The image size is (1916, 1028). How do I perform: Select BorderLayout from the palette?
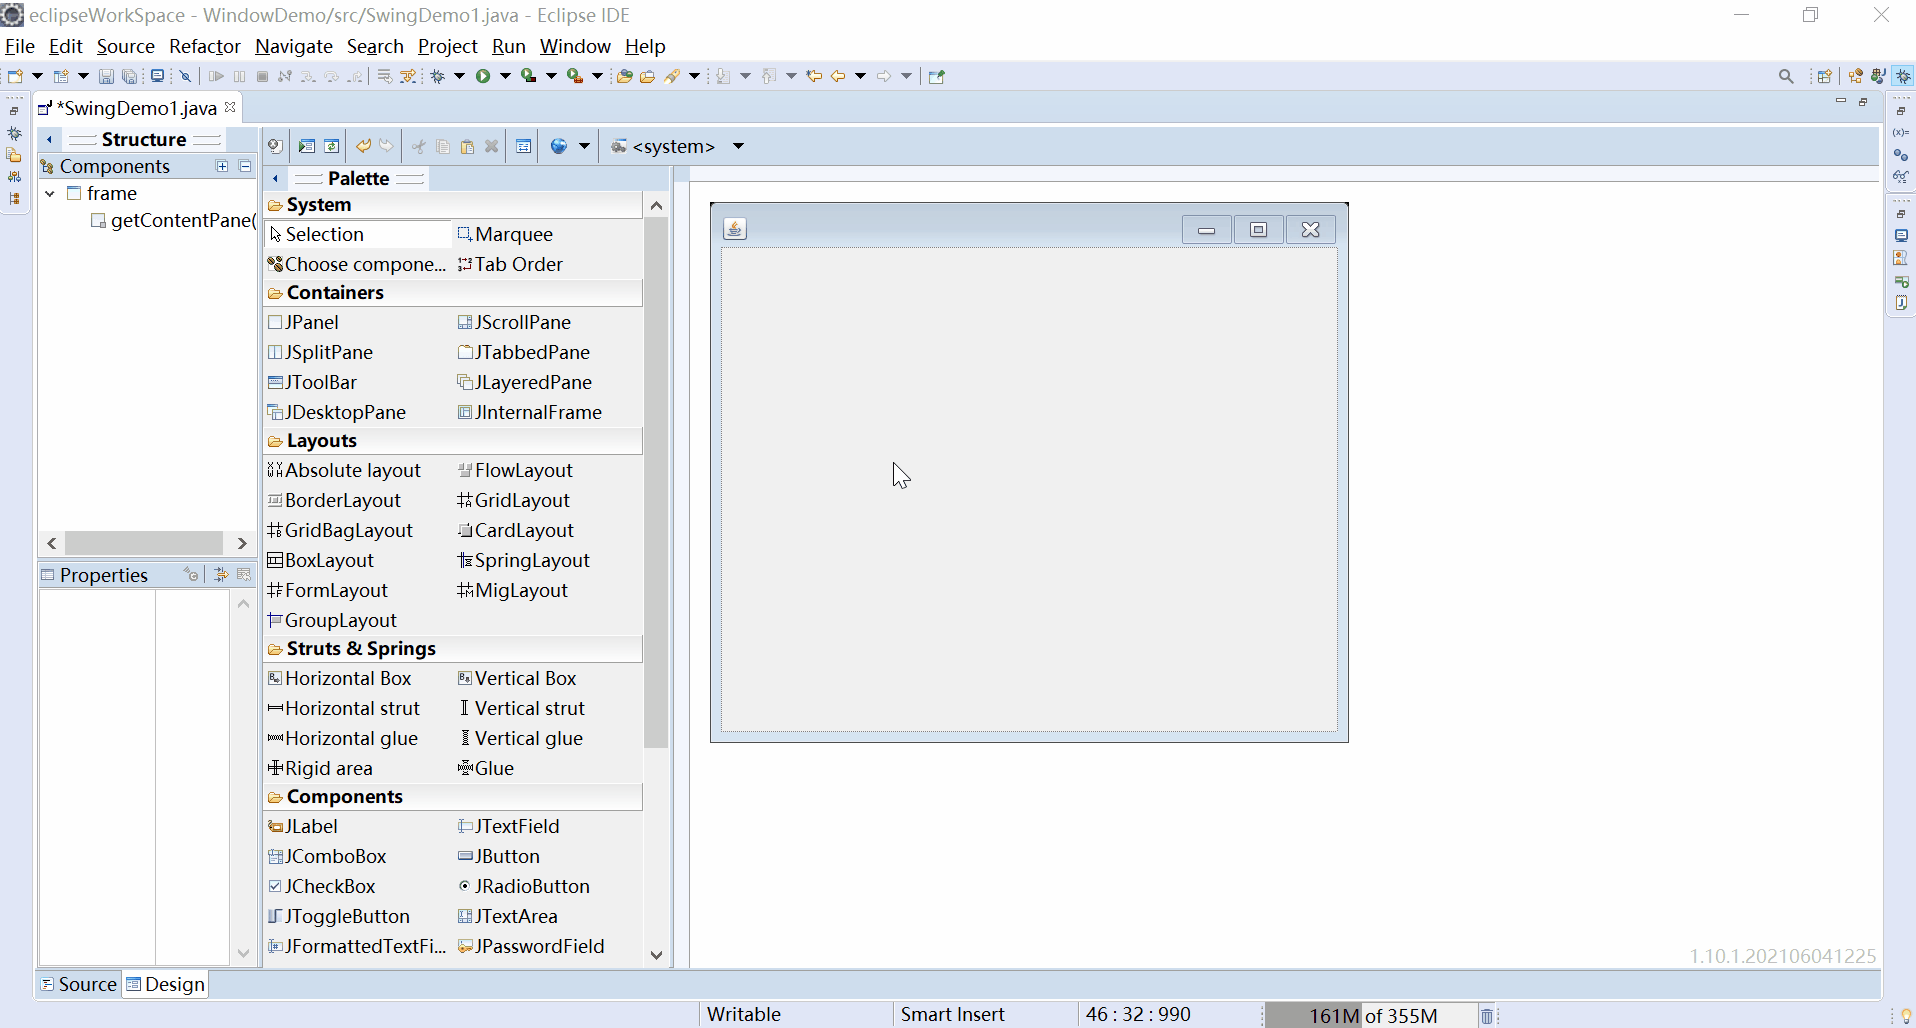[x=334, y=500]
